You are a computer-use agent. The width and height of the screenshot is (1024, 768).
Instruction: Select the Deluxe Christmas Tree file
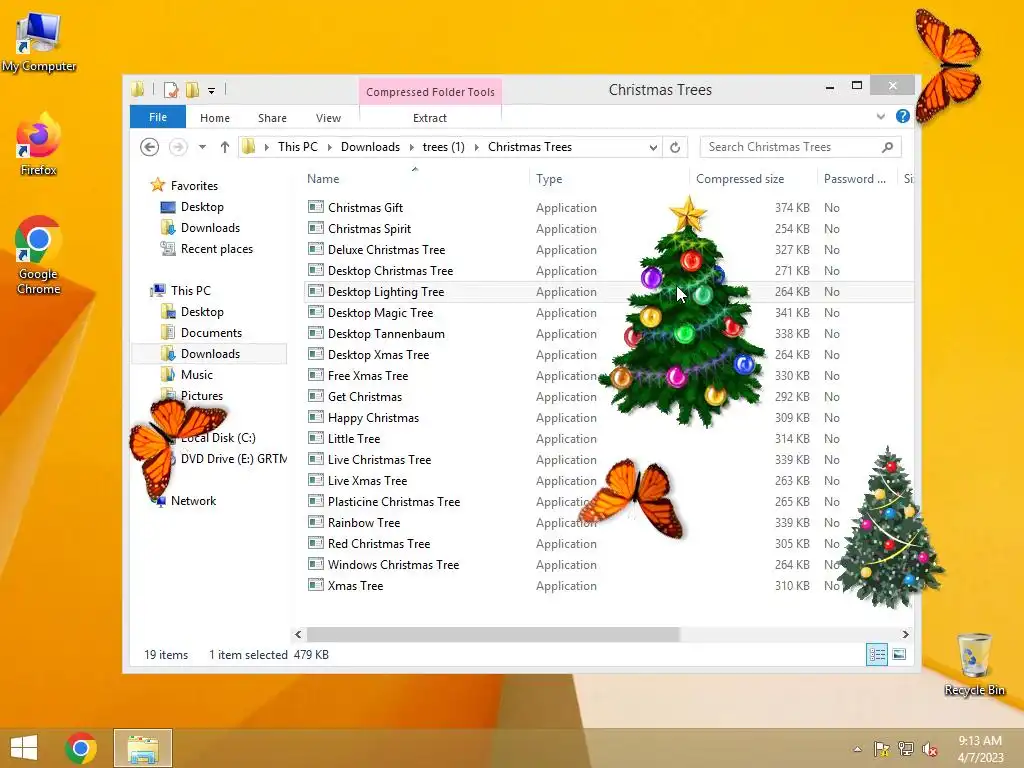(x=386, y=249)
